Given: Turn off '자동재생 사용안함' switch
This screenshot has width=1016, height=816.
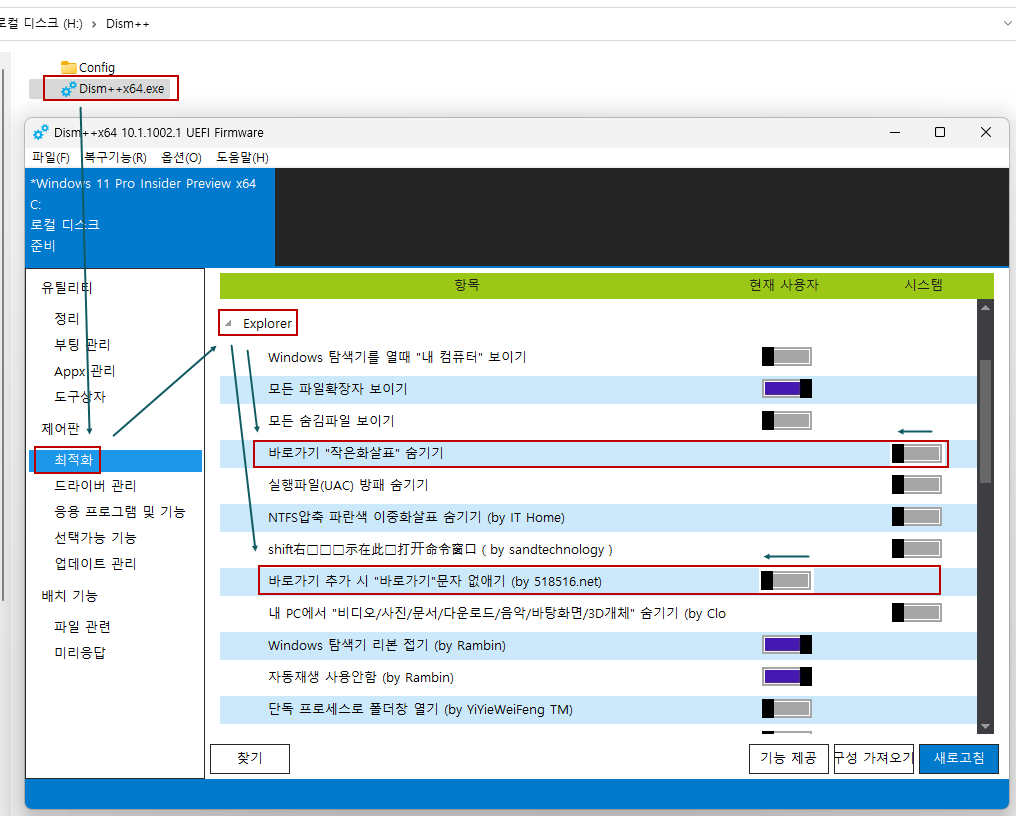Looking at the screenshot, I should point(787,677).
